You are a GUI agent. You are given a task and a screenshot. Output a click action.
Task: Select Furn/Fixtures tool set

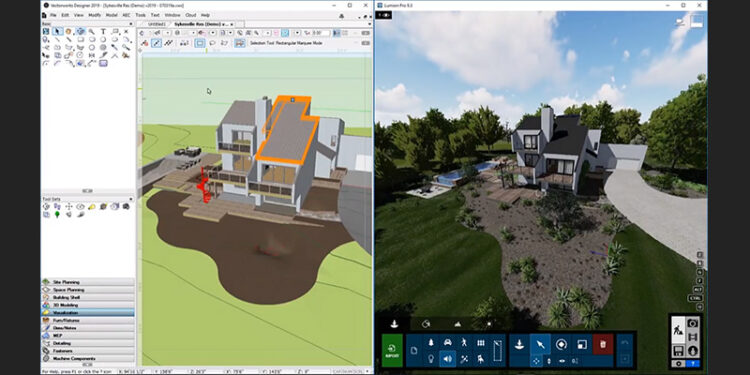click(x=88, y=320)
